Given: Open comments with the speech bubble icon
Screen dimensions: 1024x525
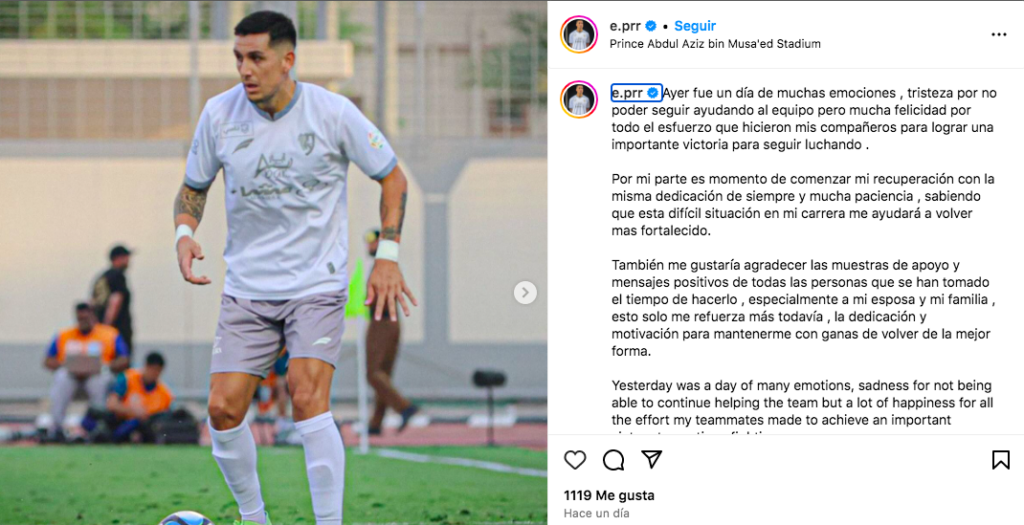Looking at the screenshot, I should point(613,460).
